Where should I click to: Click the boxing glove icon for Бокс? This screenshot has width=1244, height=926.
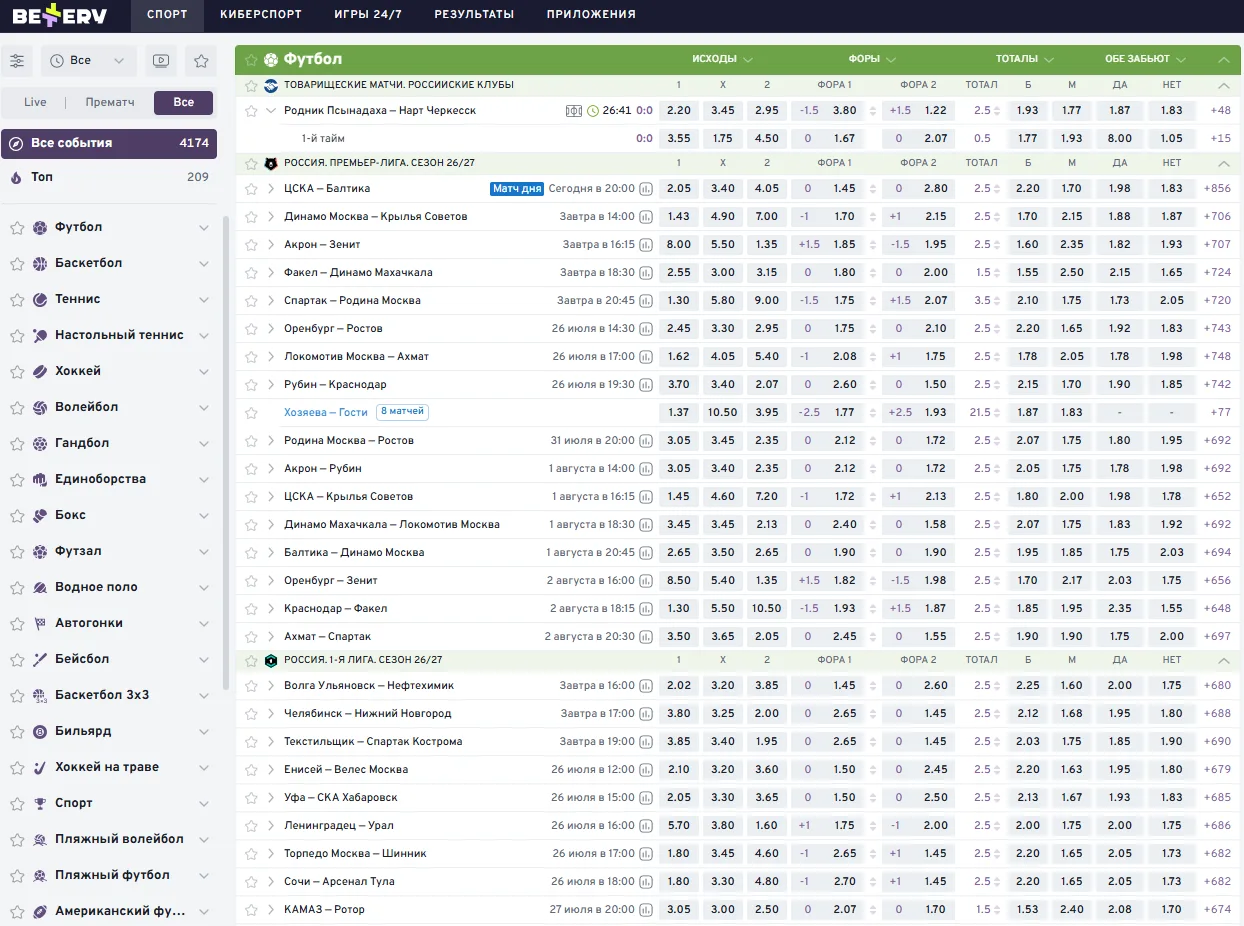[x=40, y=515]
